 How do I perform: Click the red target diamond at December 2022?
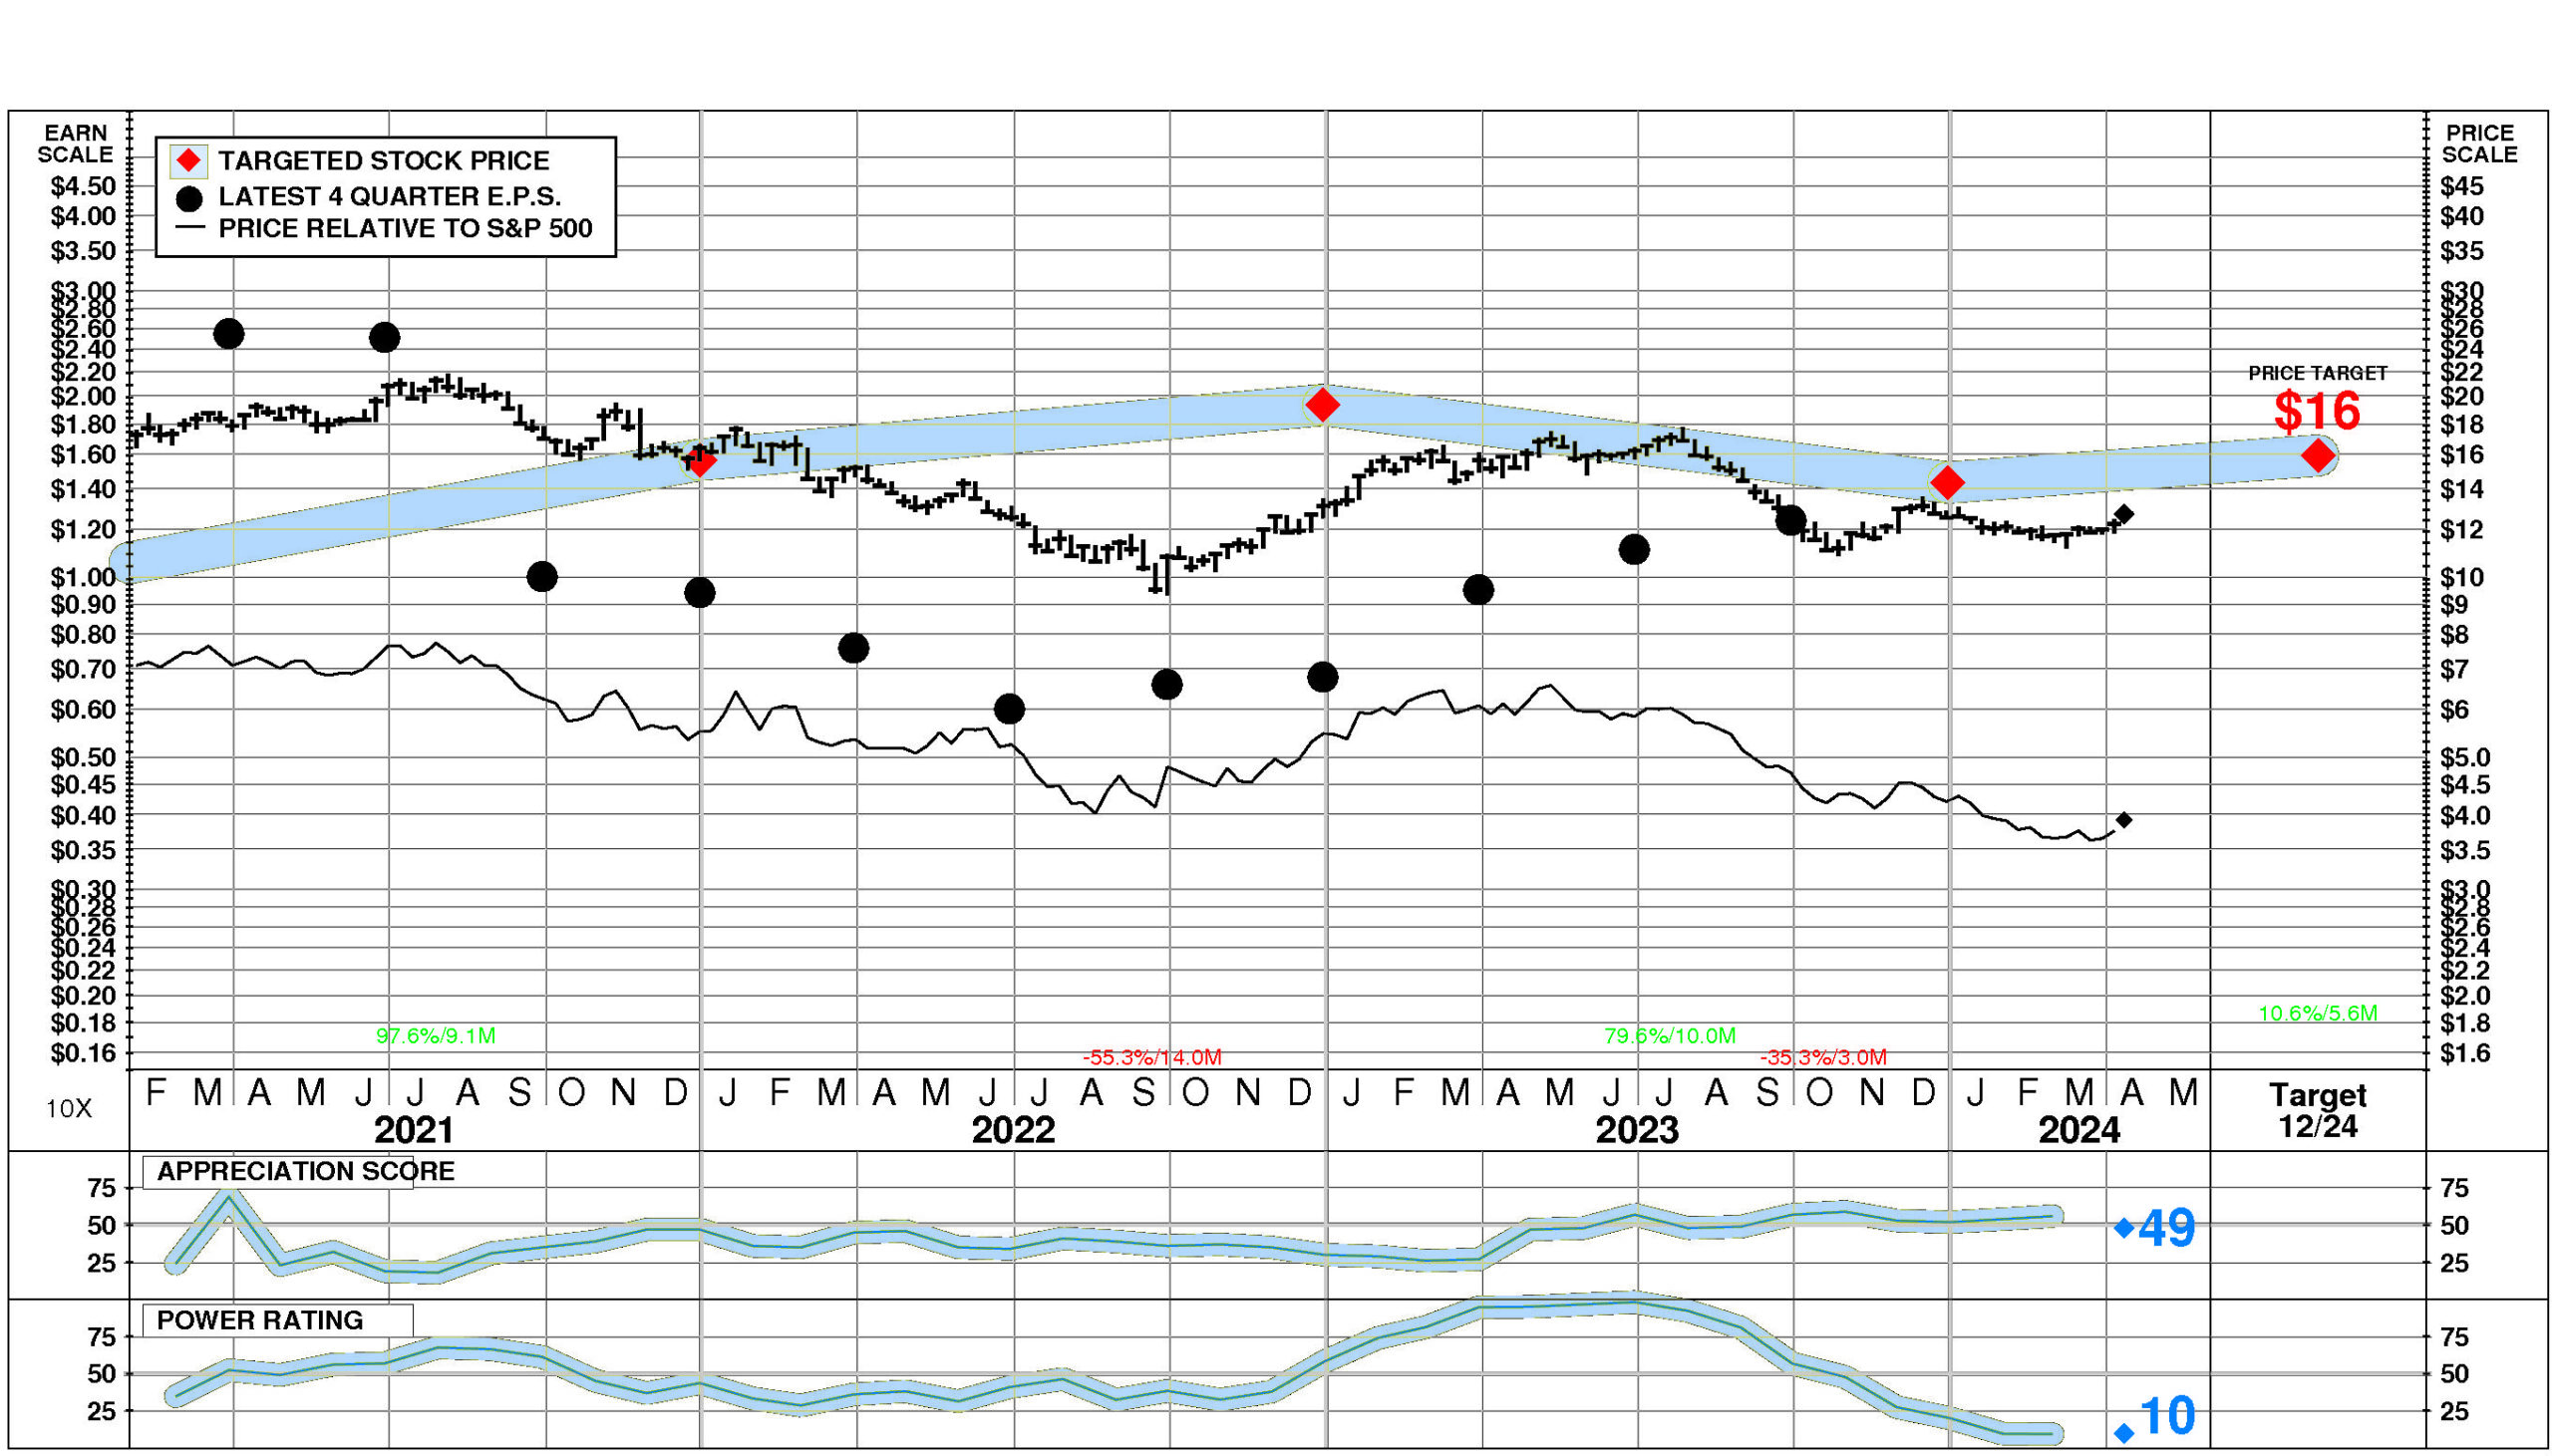click(1323, 405)
